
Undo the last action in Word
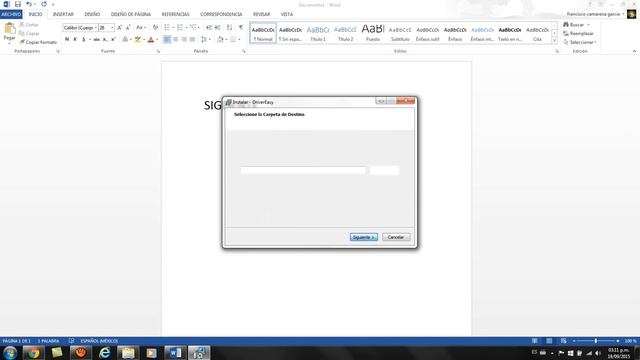29,4
